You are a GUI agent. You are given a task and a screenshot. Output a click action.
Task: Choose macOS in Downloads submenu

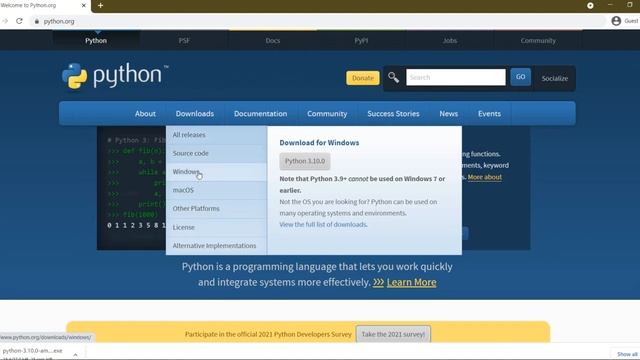[x=216, y=190]
